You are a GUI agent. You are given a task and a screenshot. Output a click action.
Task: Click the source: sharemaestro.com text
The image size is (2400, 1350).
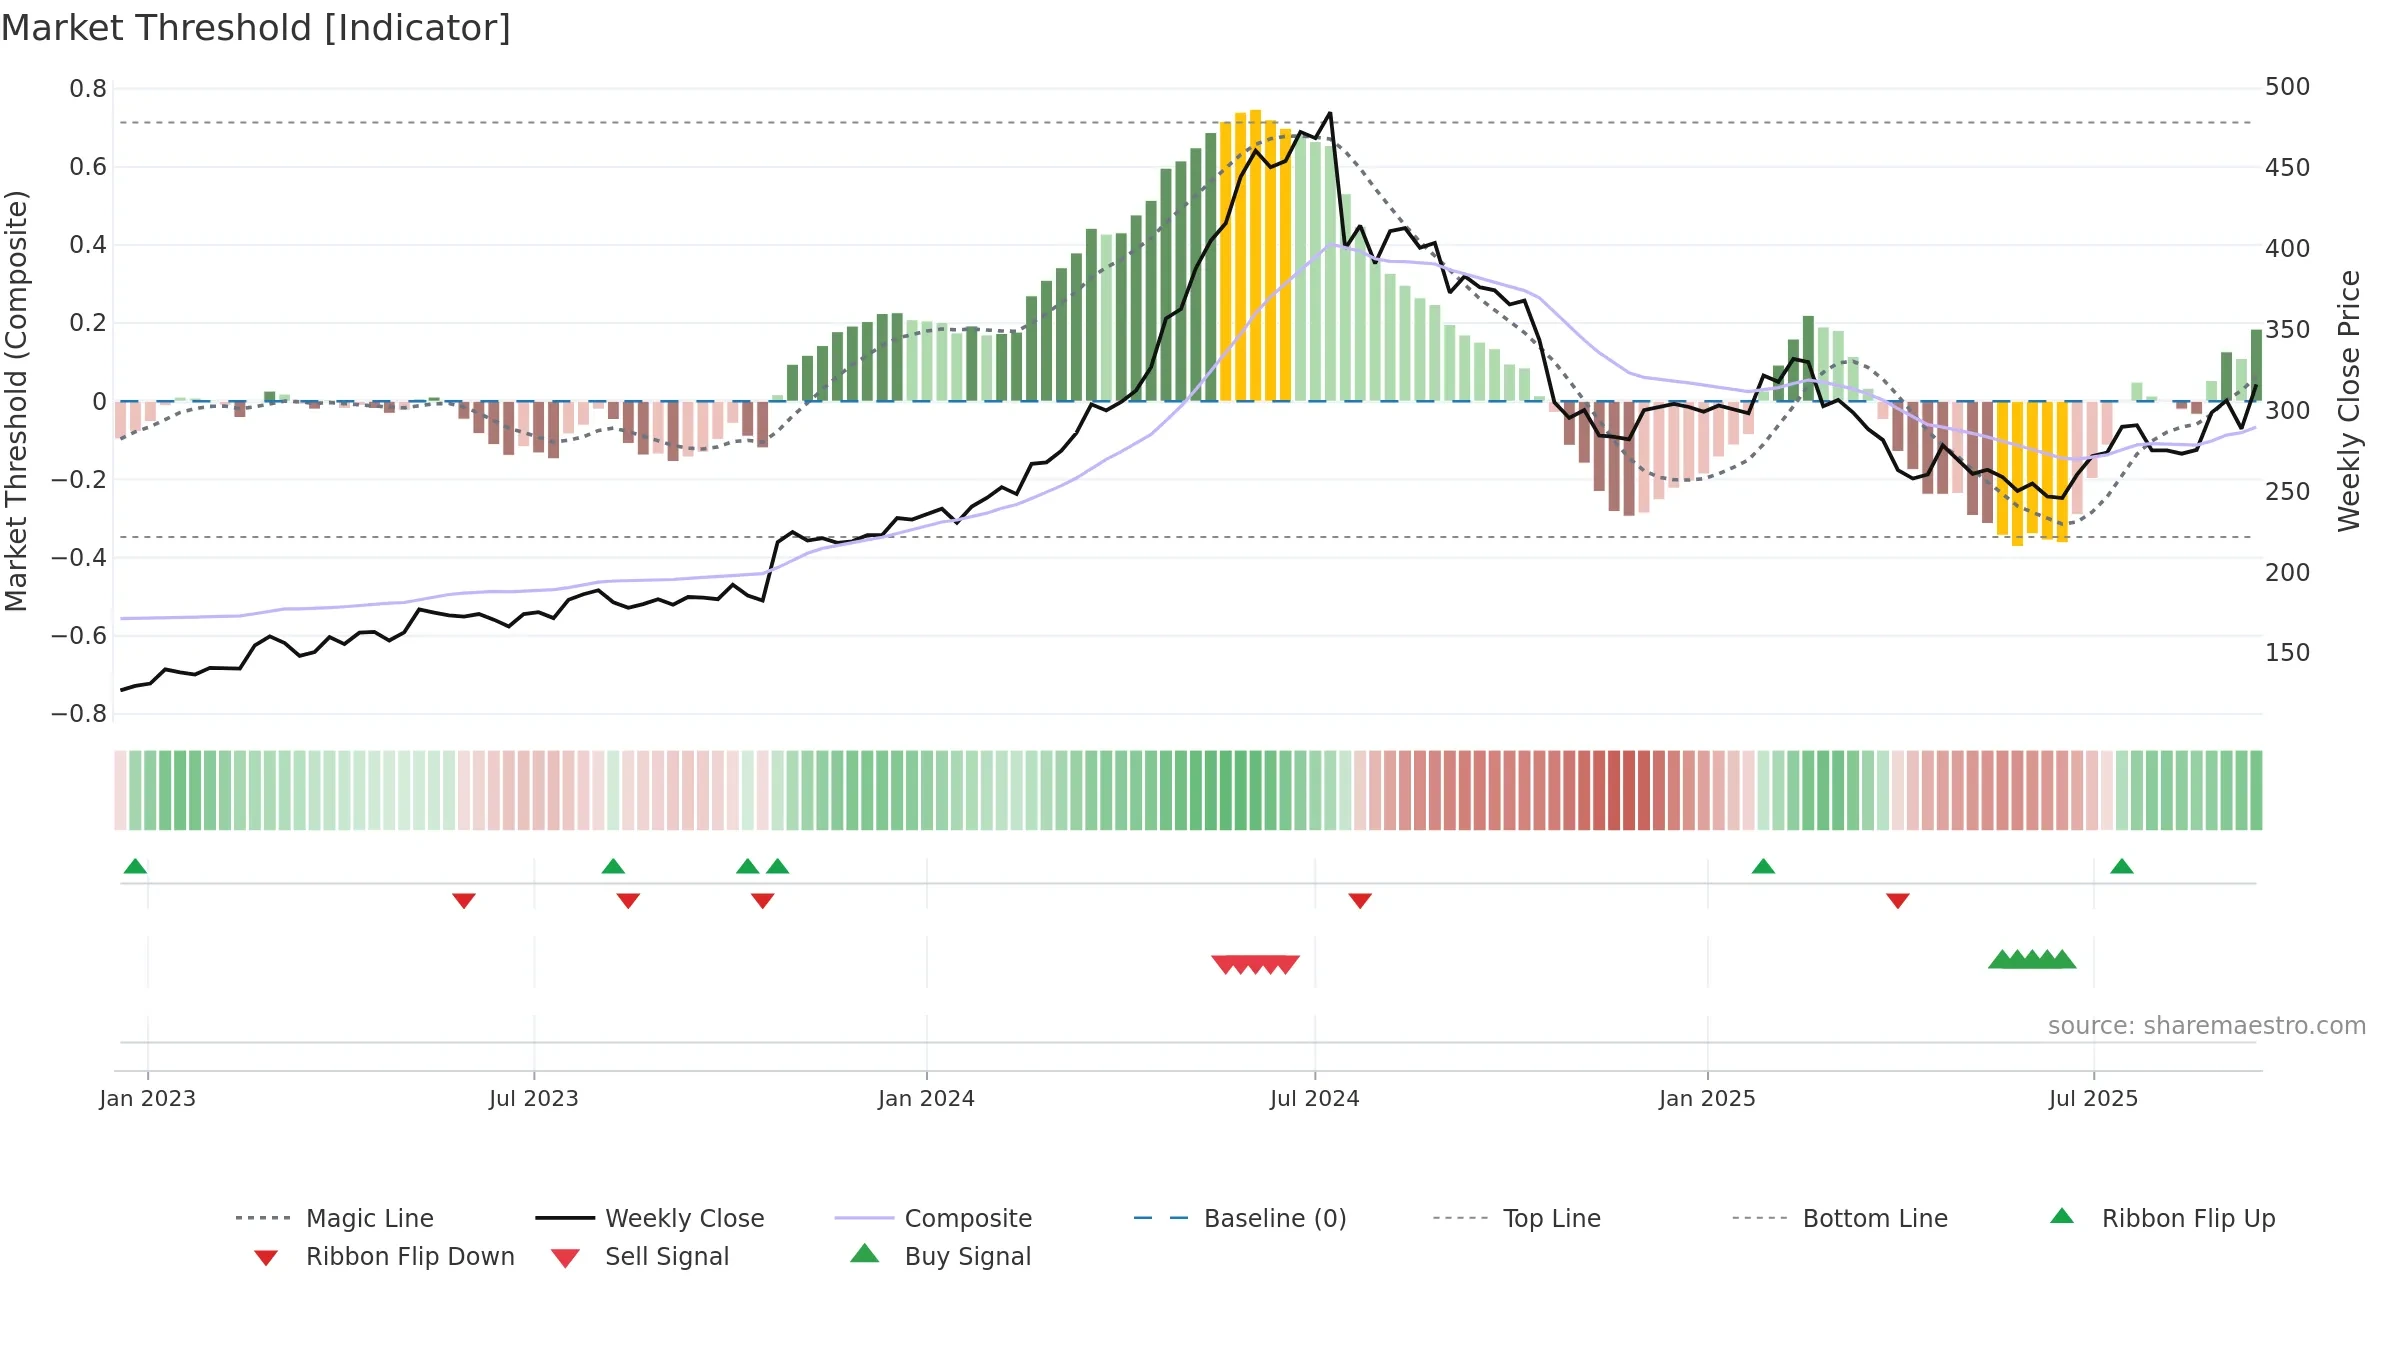click(x=2207, y=1025)
